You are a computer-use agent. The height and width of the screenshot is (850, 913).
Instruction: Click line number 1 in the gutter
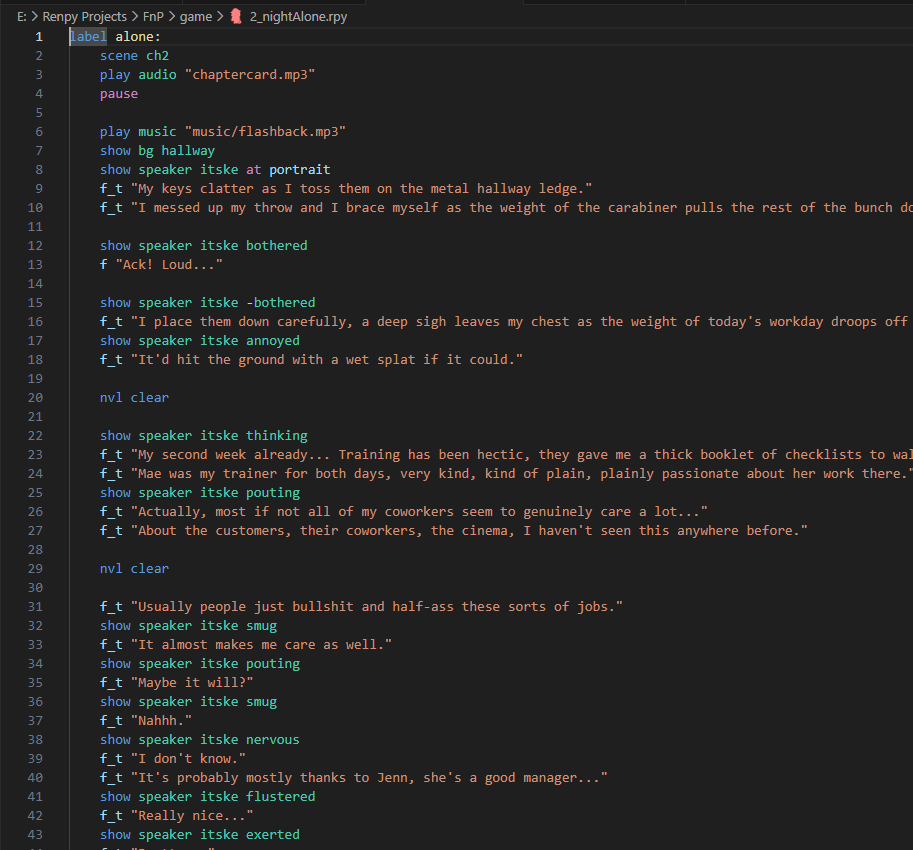pyautogui.click(x=39, y=37)
